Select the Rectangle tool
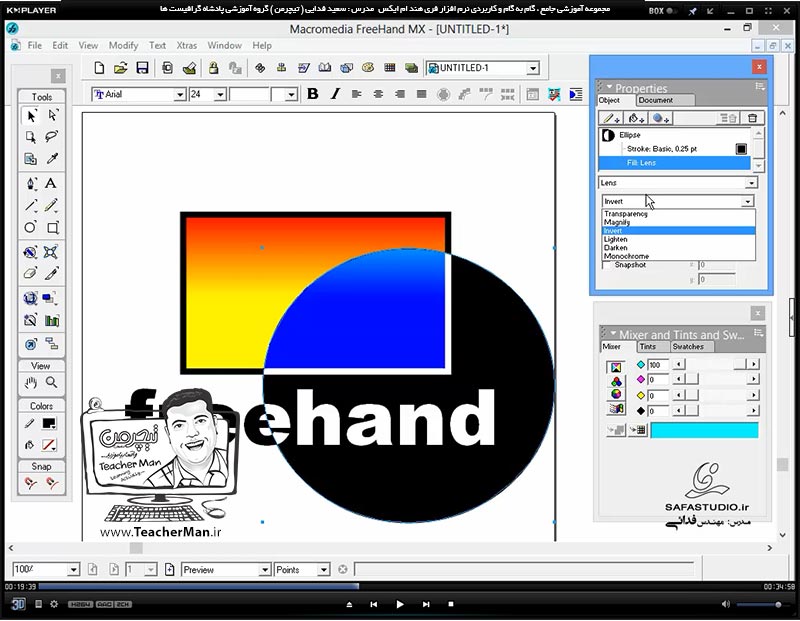This screenshot has height=621, width=800. pos(52,228)
